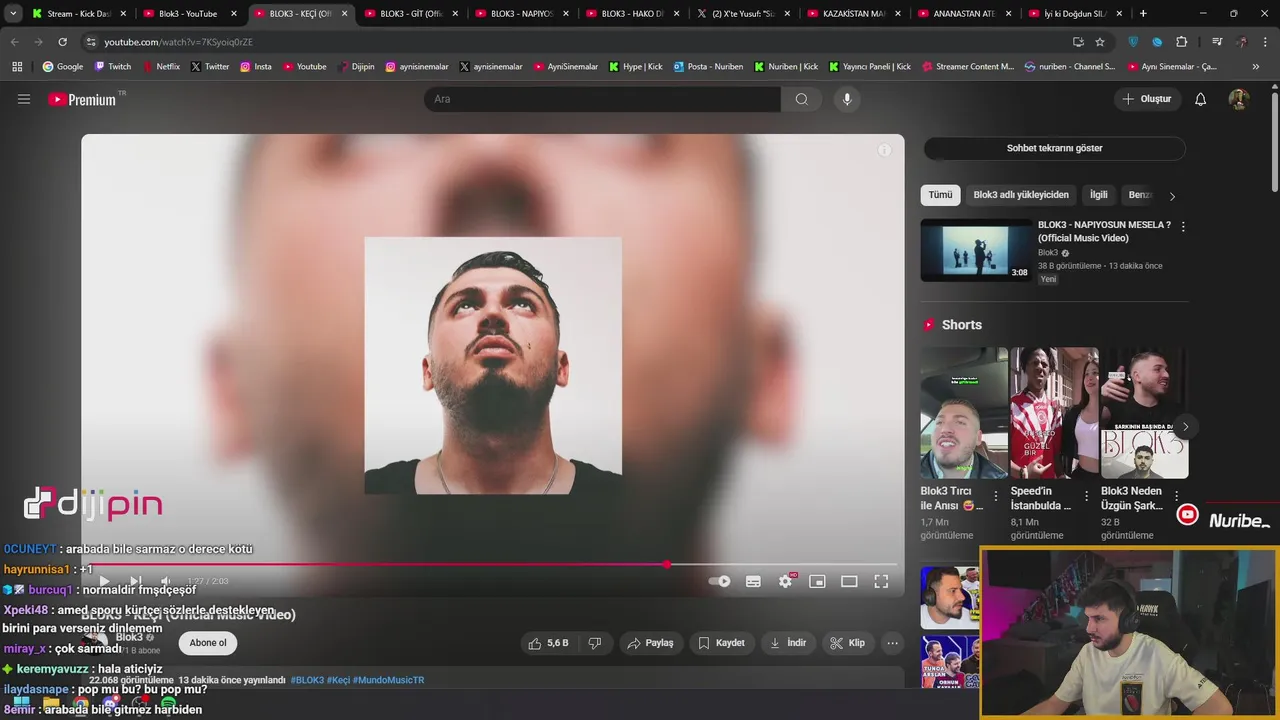Start voice search with microphone icon
The width and height of the screenshot is (1280, 720).
(847, 99)
